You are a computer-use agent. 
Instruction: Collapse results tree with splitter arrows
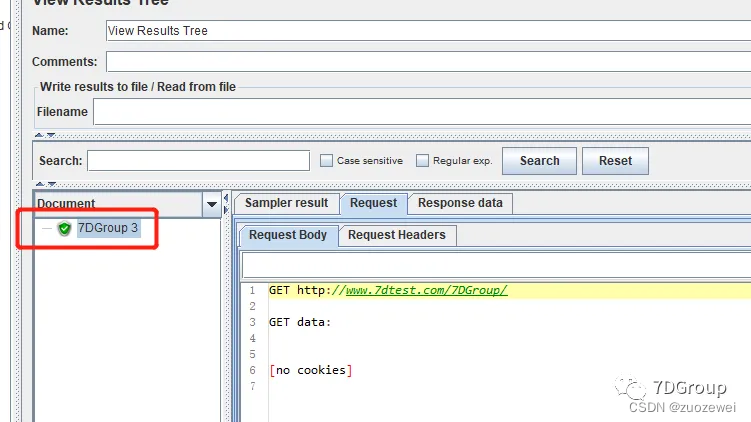(x=226, y=198)
